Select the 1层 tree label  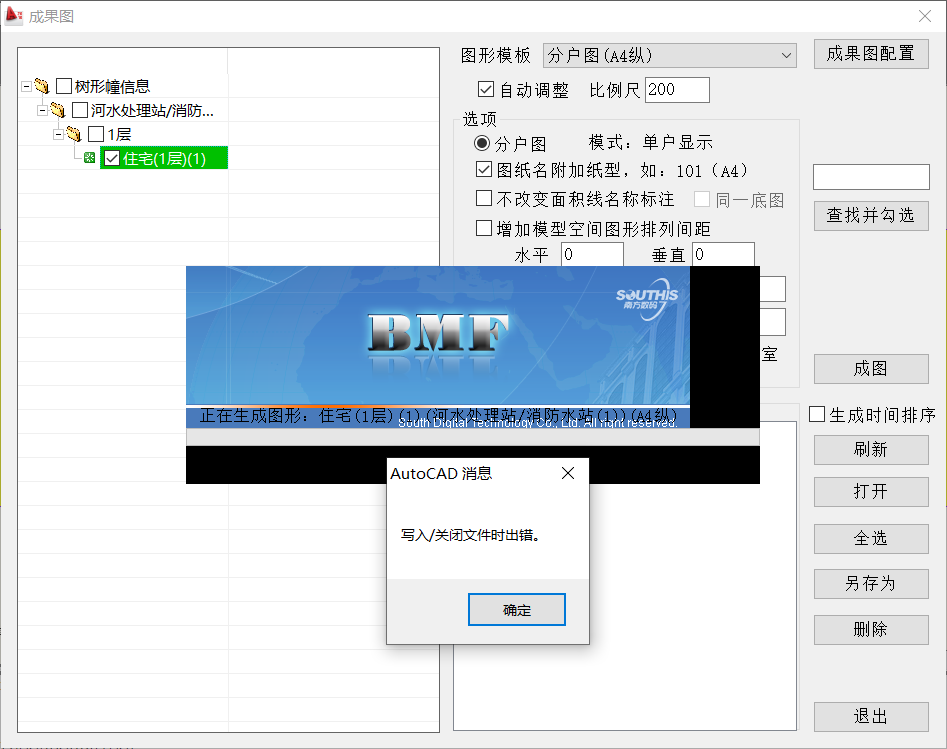pyautogui.click(x=119, y=134)
